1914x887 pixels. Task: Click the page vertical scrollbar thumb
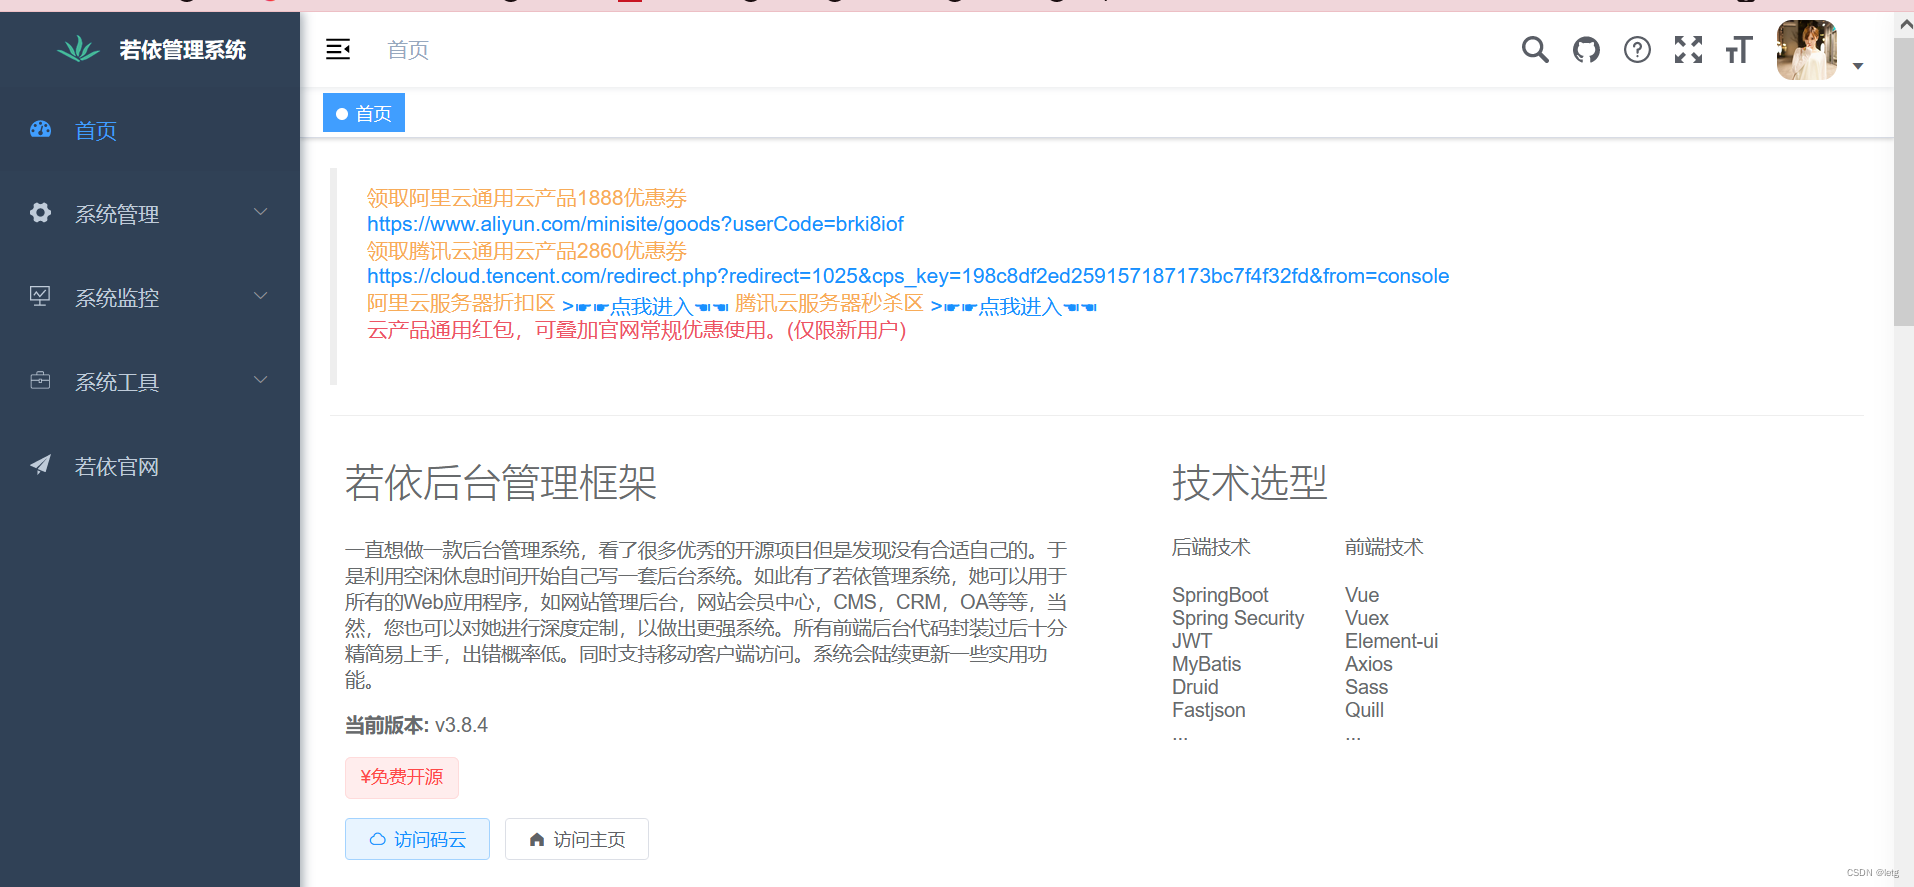click(x=1904, y=180)
